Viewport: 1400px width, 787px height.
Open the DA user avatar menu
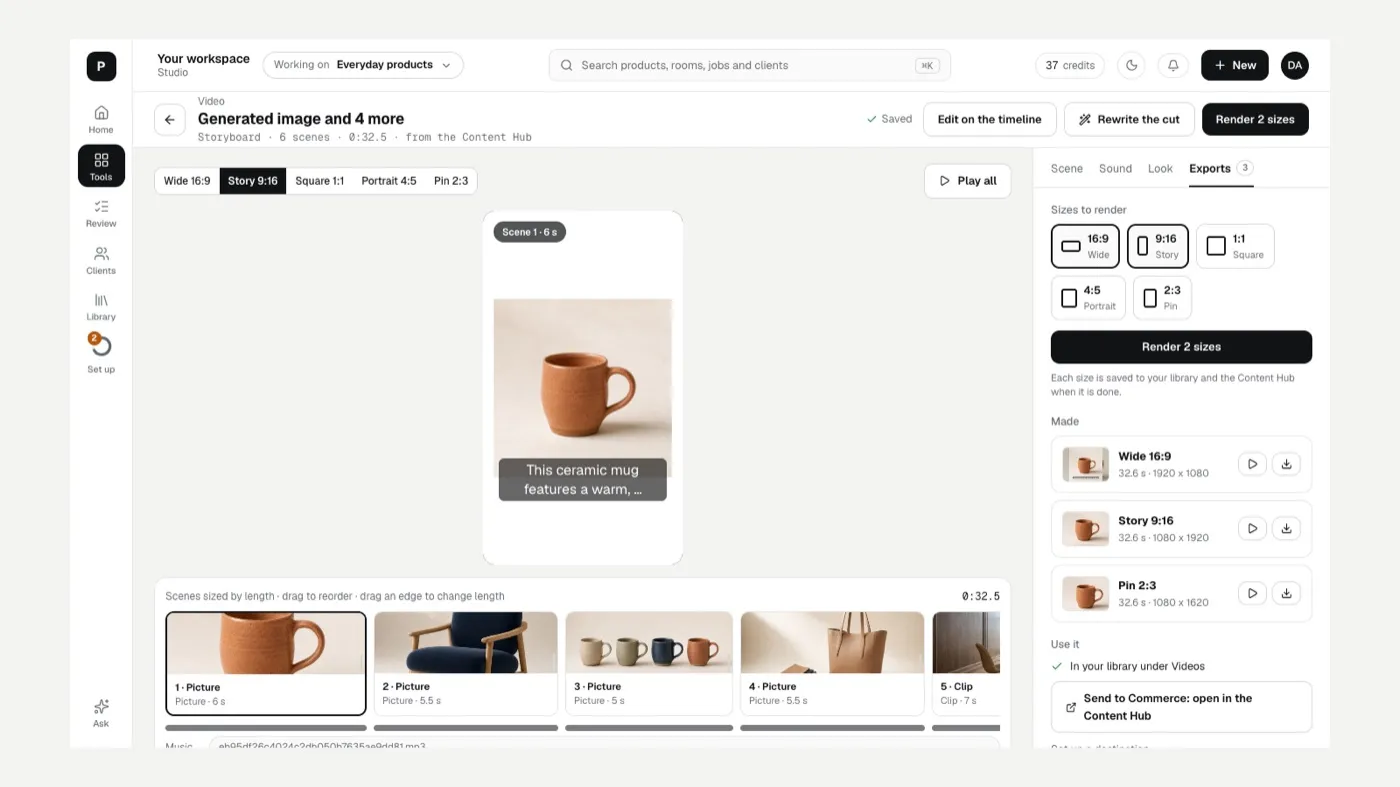tap(1295, 65)
